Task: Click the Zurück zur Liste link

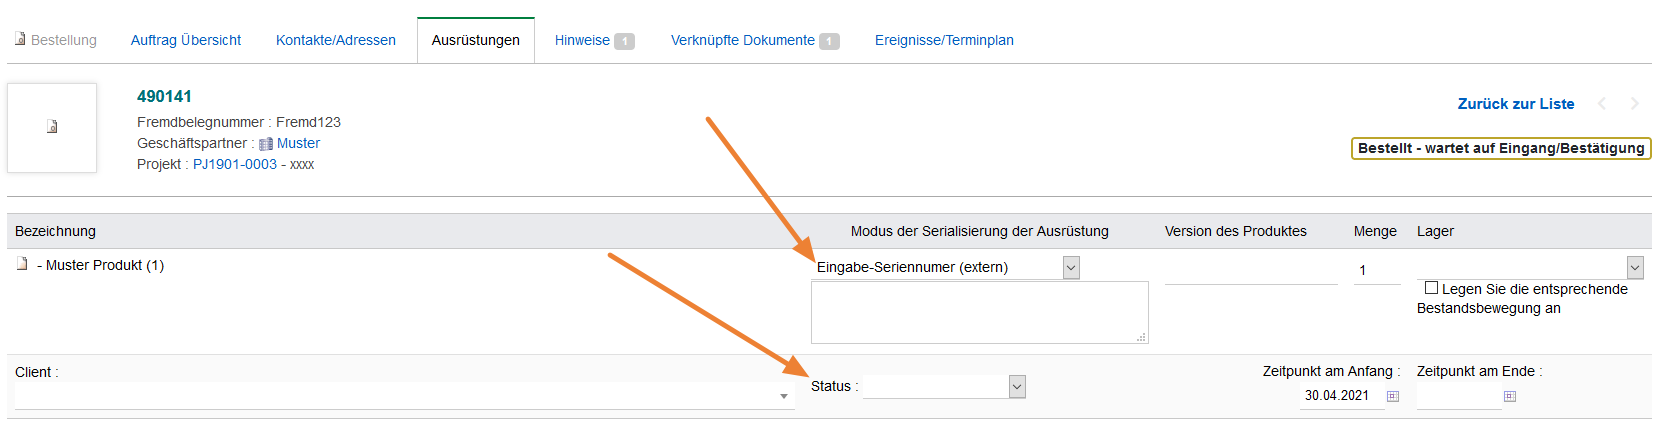Action: click(1516, 104)
